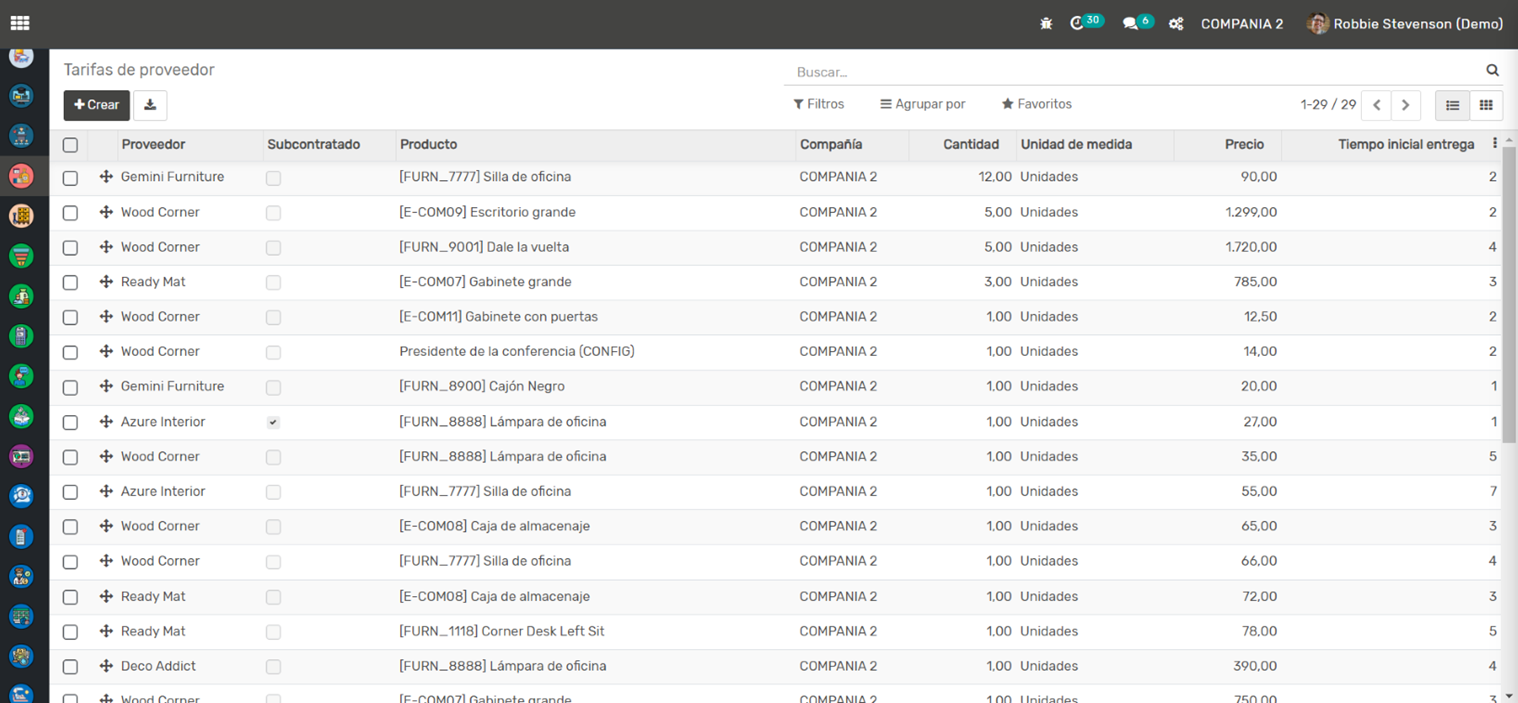Expand the Agrupar por dropdown

tap(922, 104)
